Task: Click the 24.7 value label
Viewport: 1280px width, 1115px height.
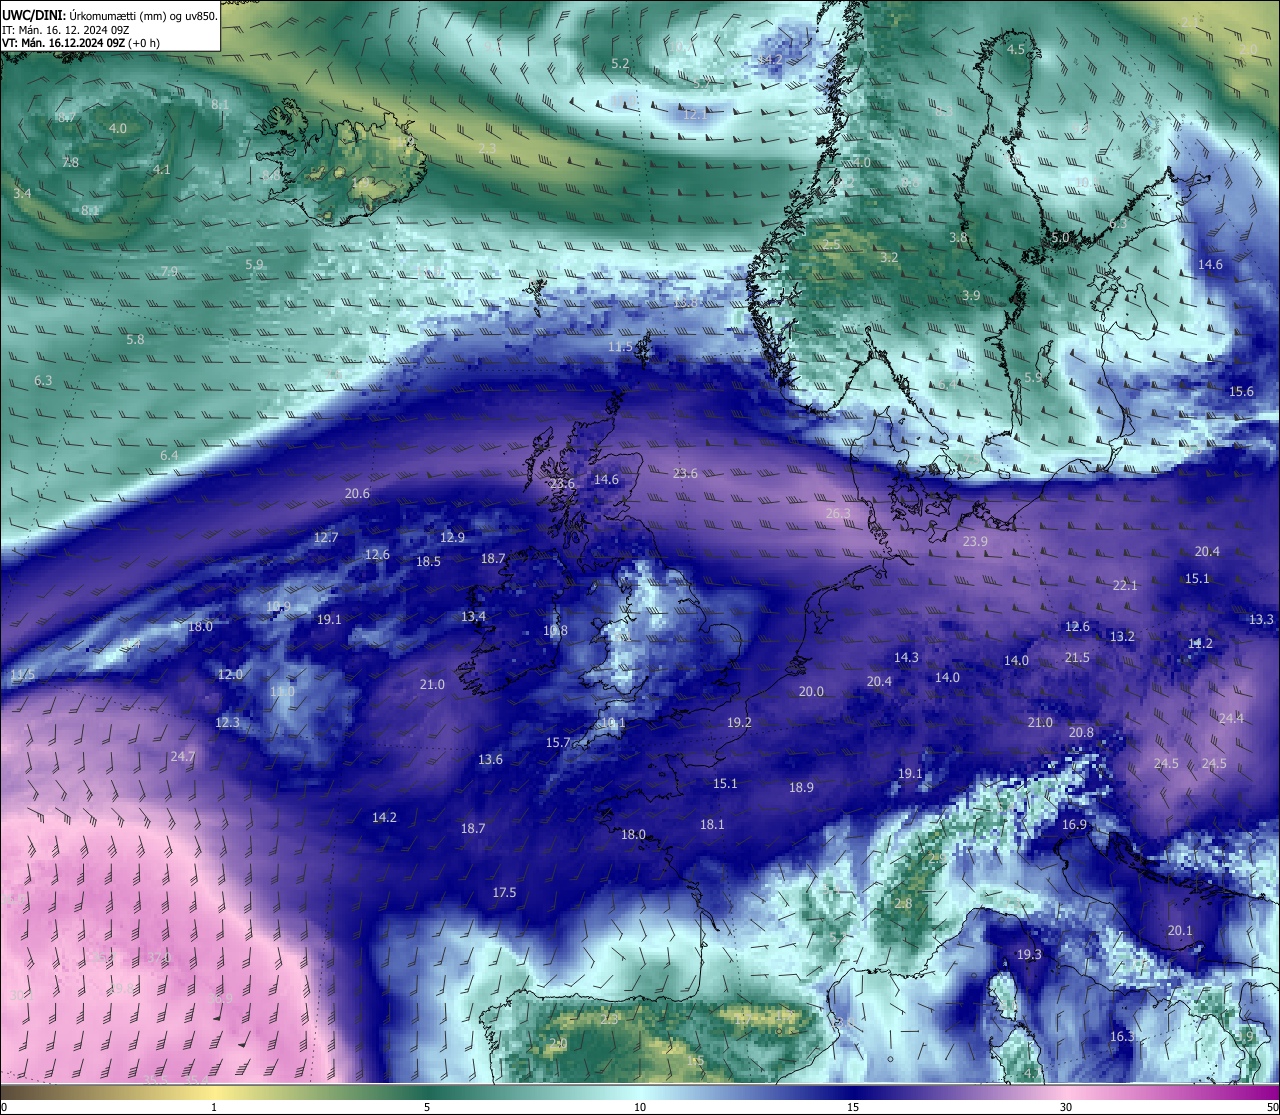Action: pyautogui.click(x=182, y=757)
